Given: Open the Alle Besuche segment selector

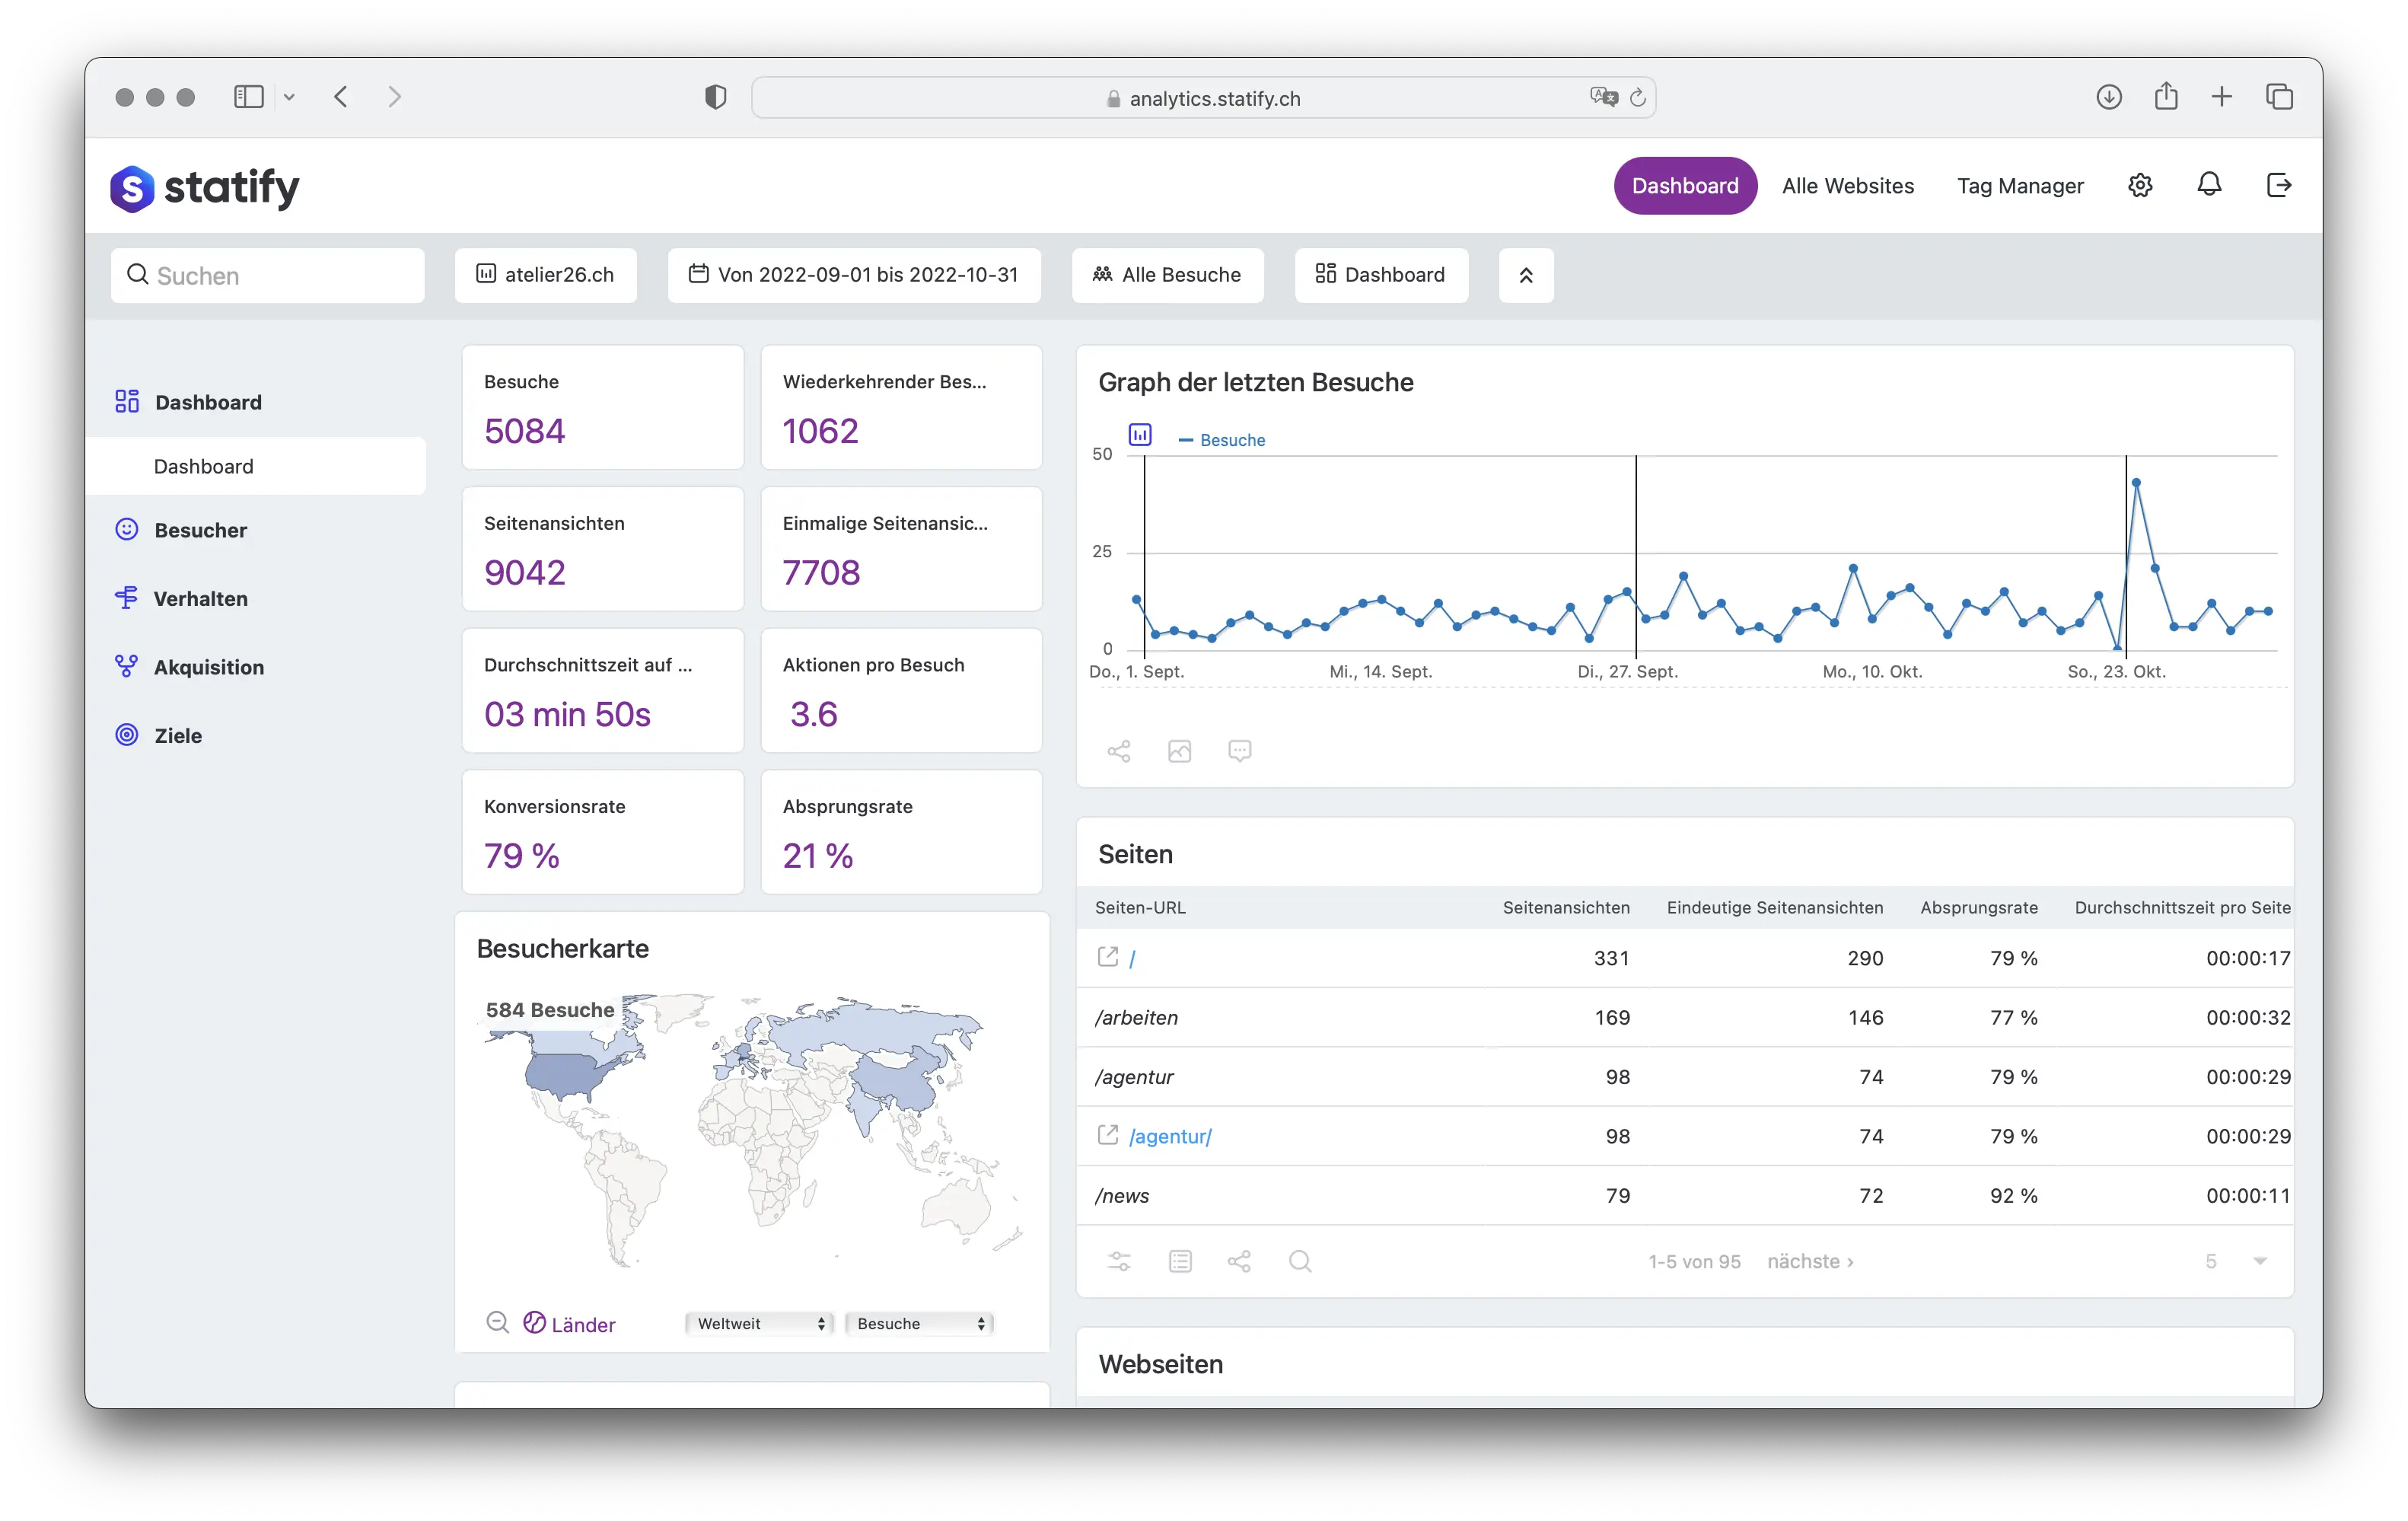Looking at the screenshot, I should pos(1168,275).
